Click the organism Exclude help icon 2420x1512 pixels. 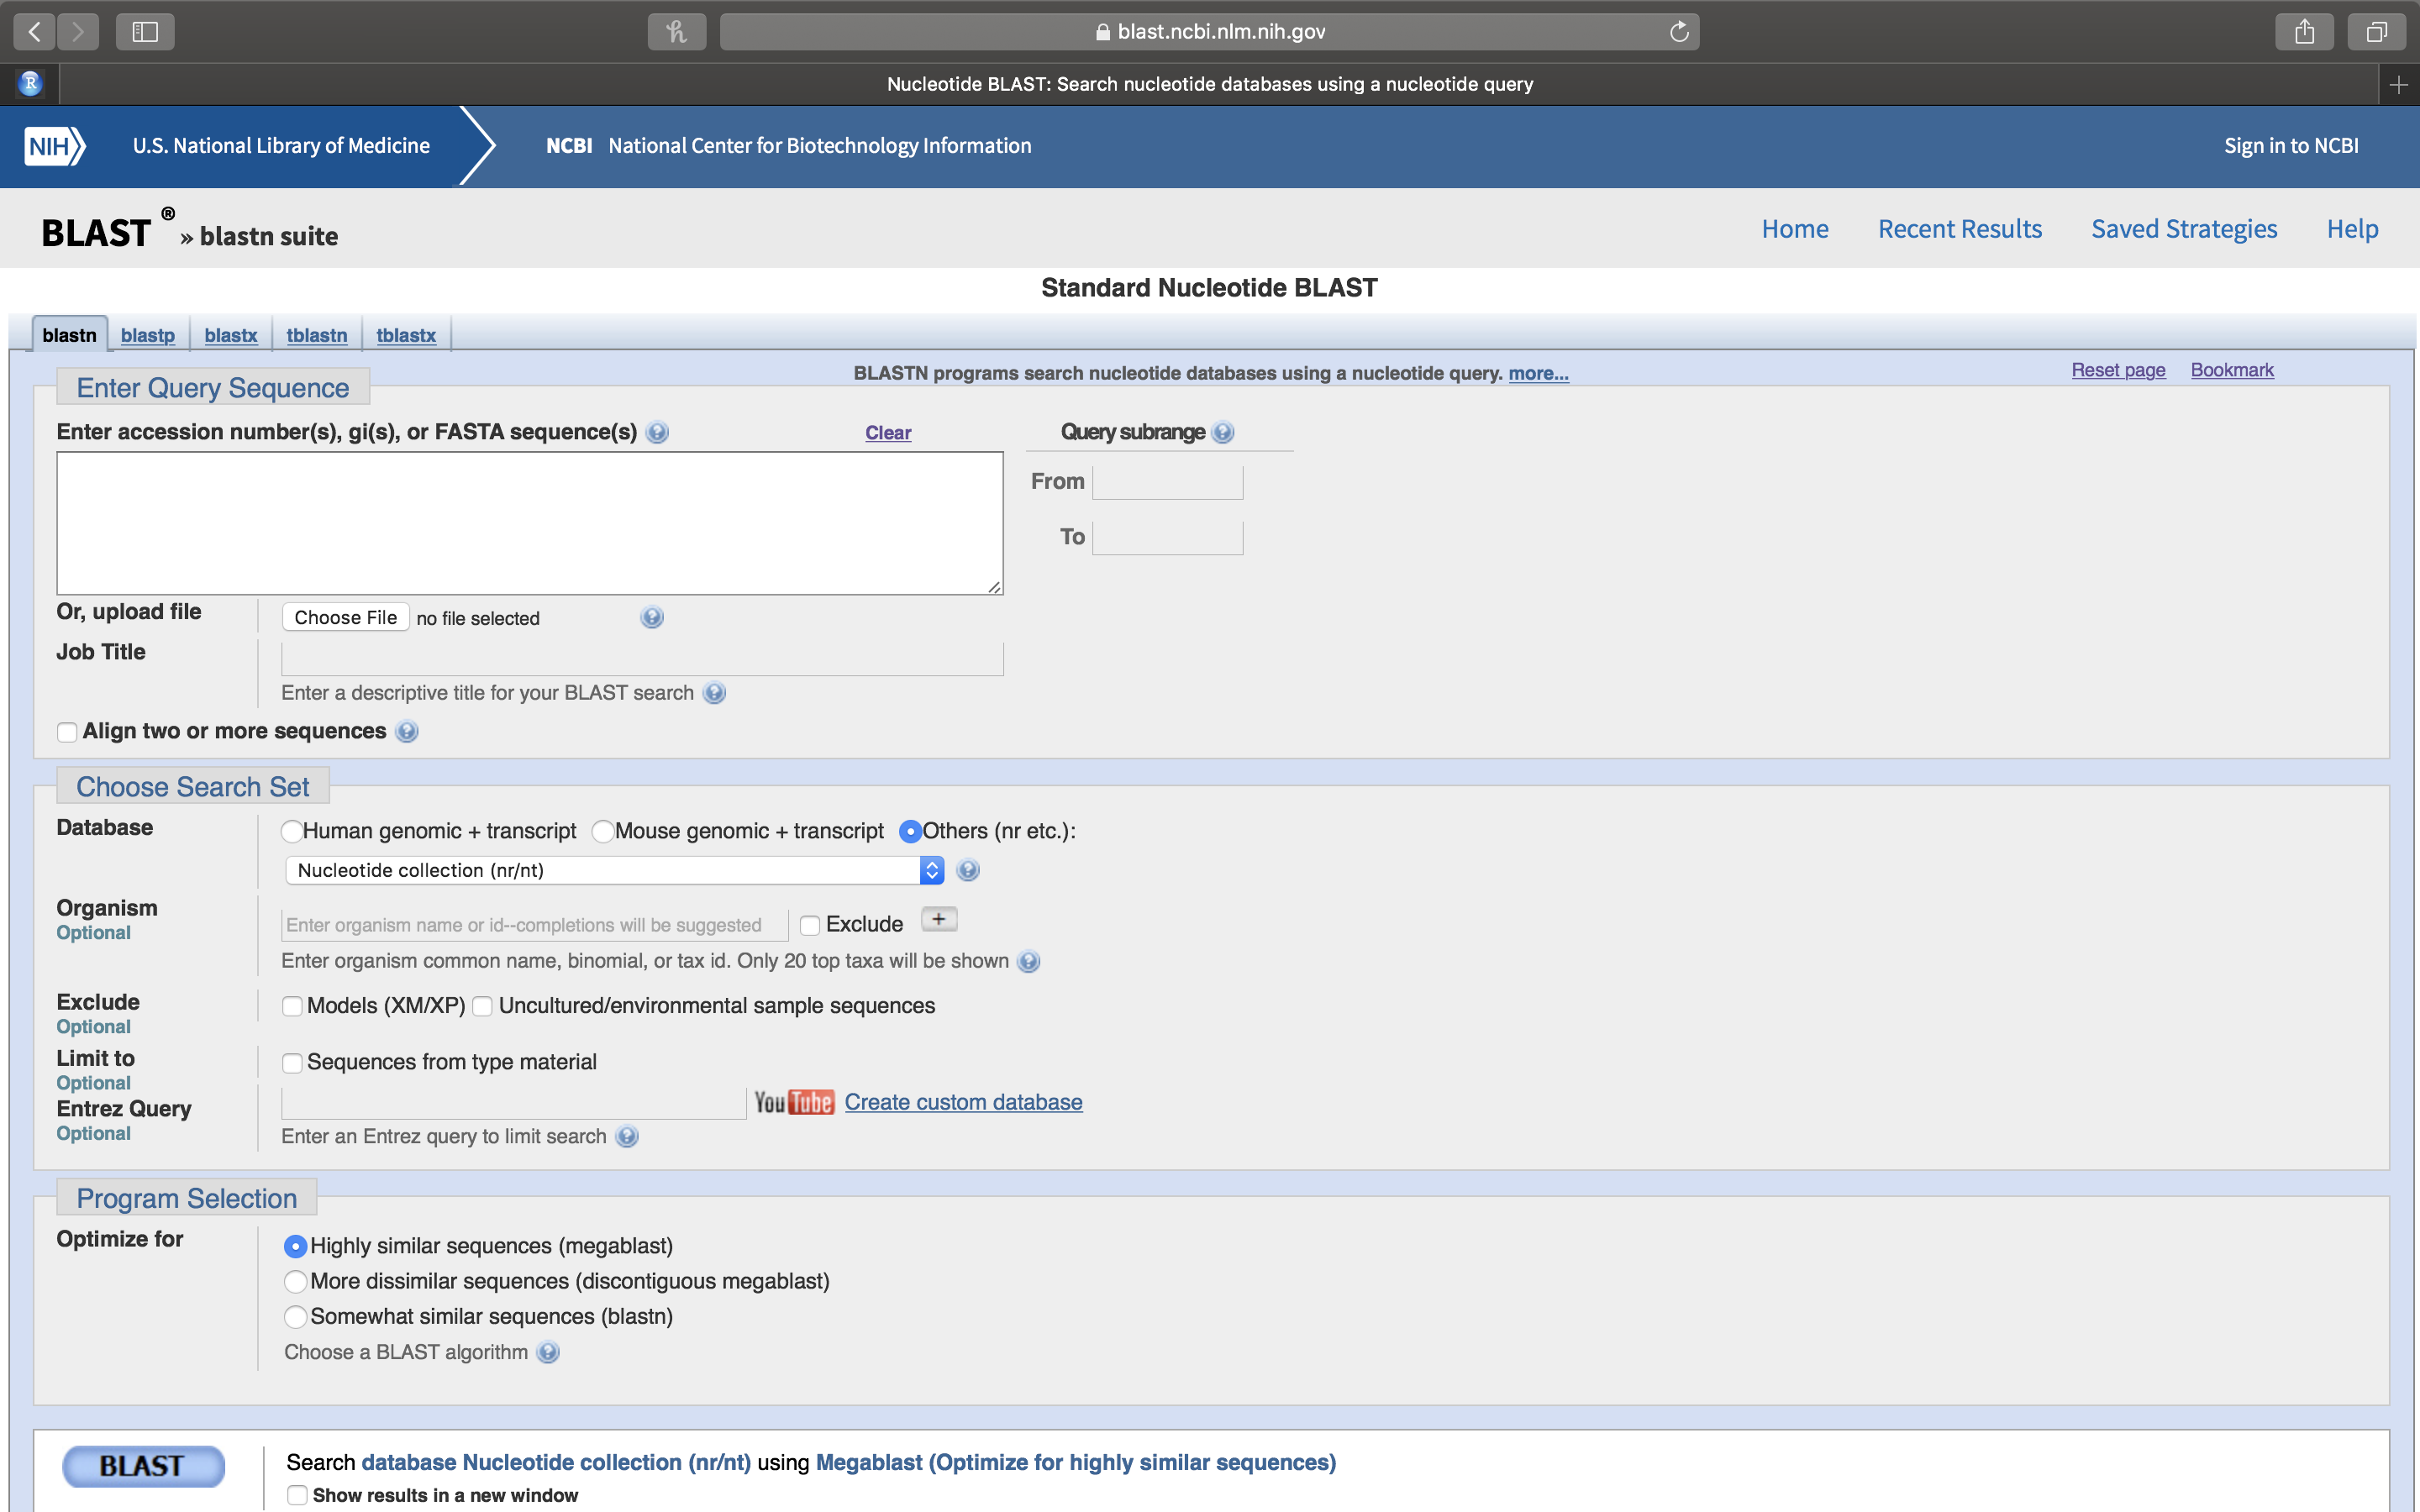tap(1028, 960)
